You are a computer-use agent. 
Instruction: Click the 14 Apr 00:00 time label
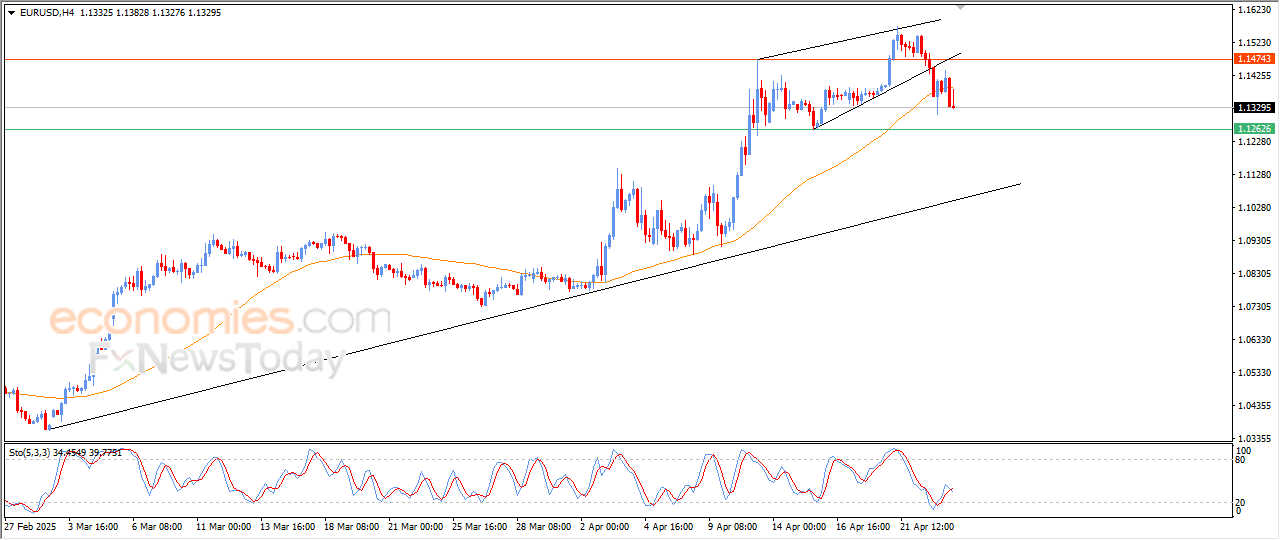[x=800, y=525]
